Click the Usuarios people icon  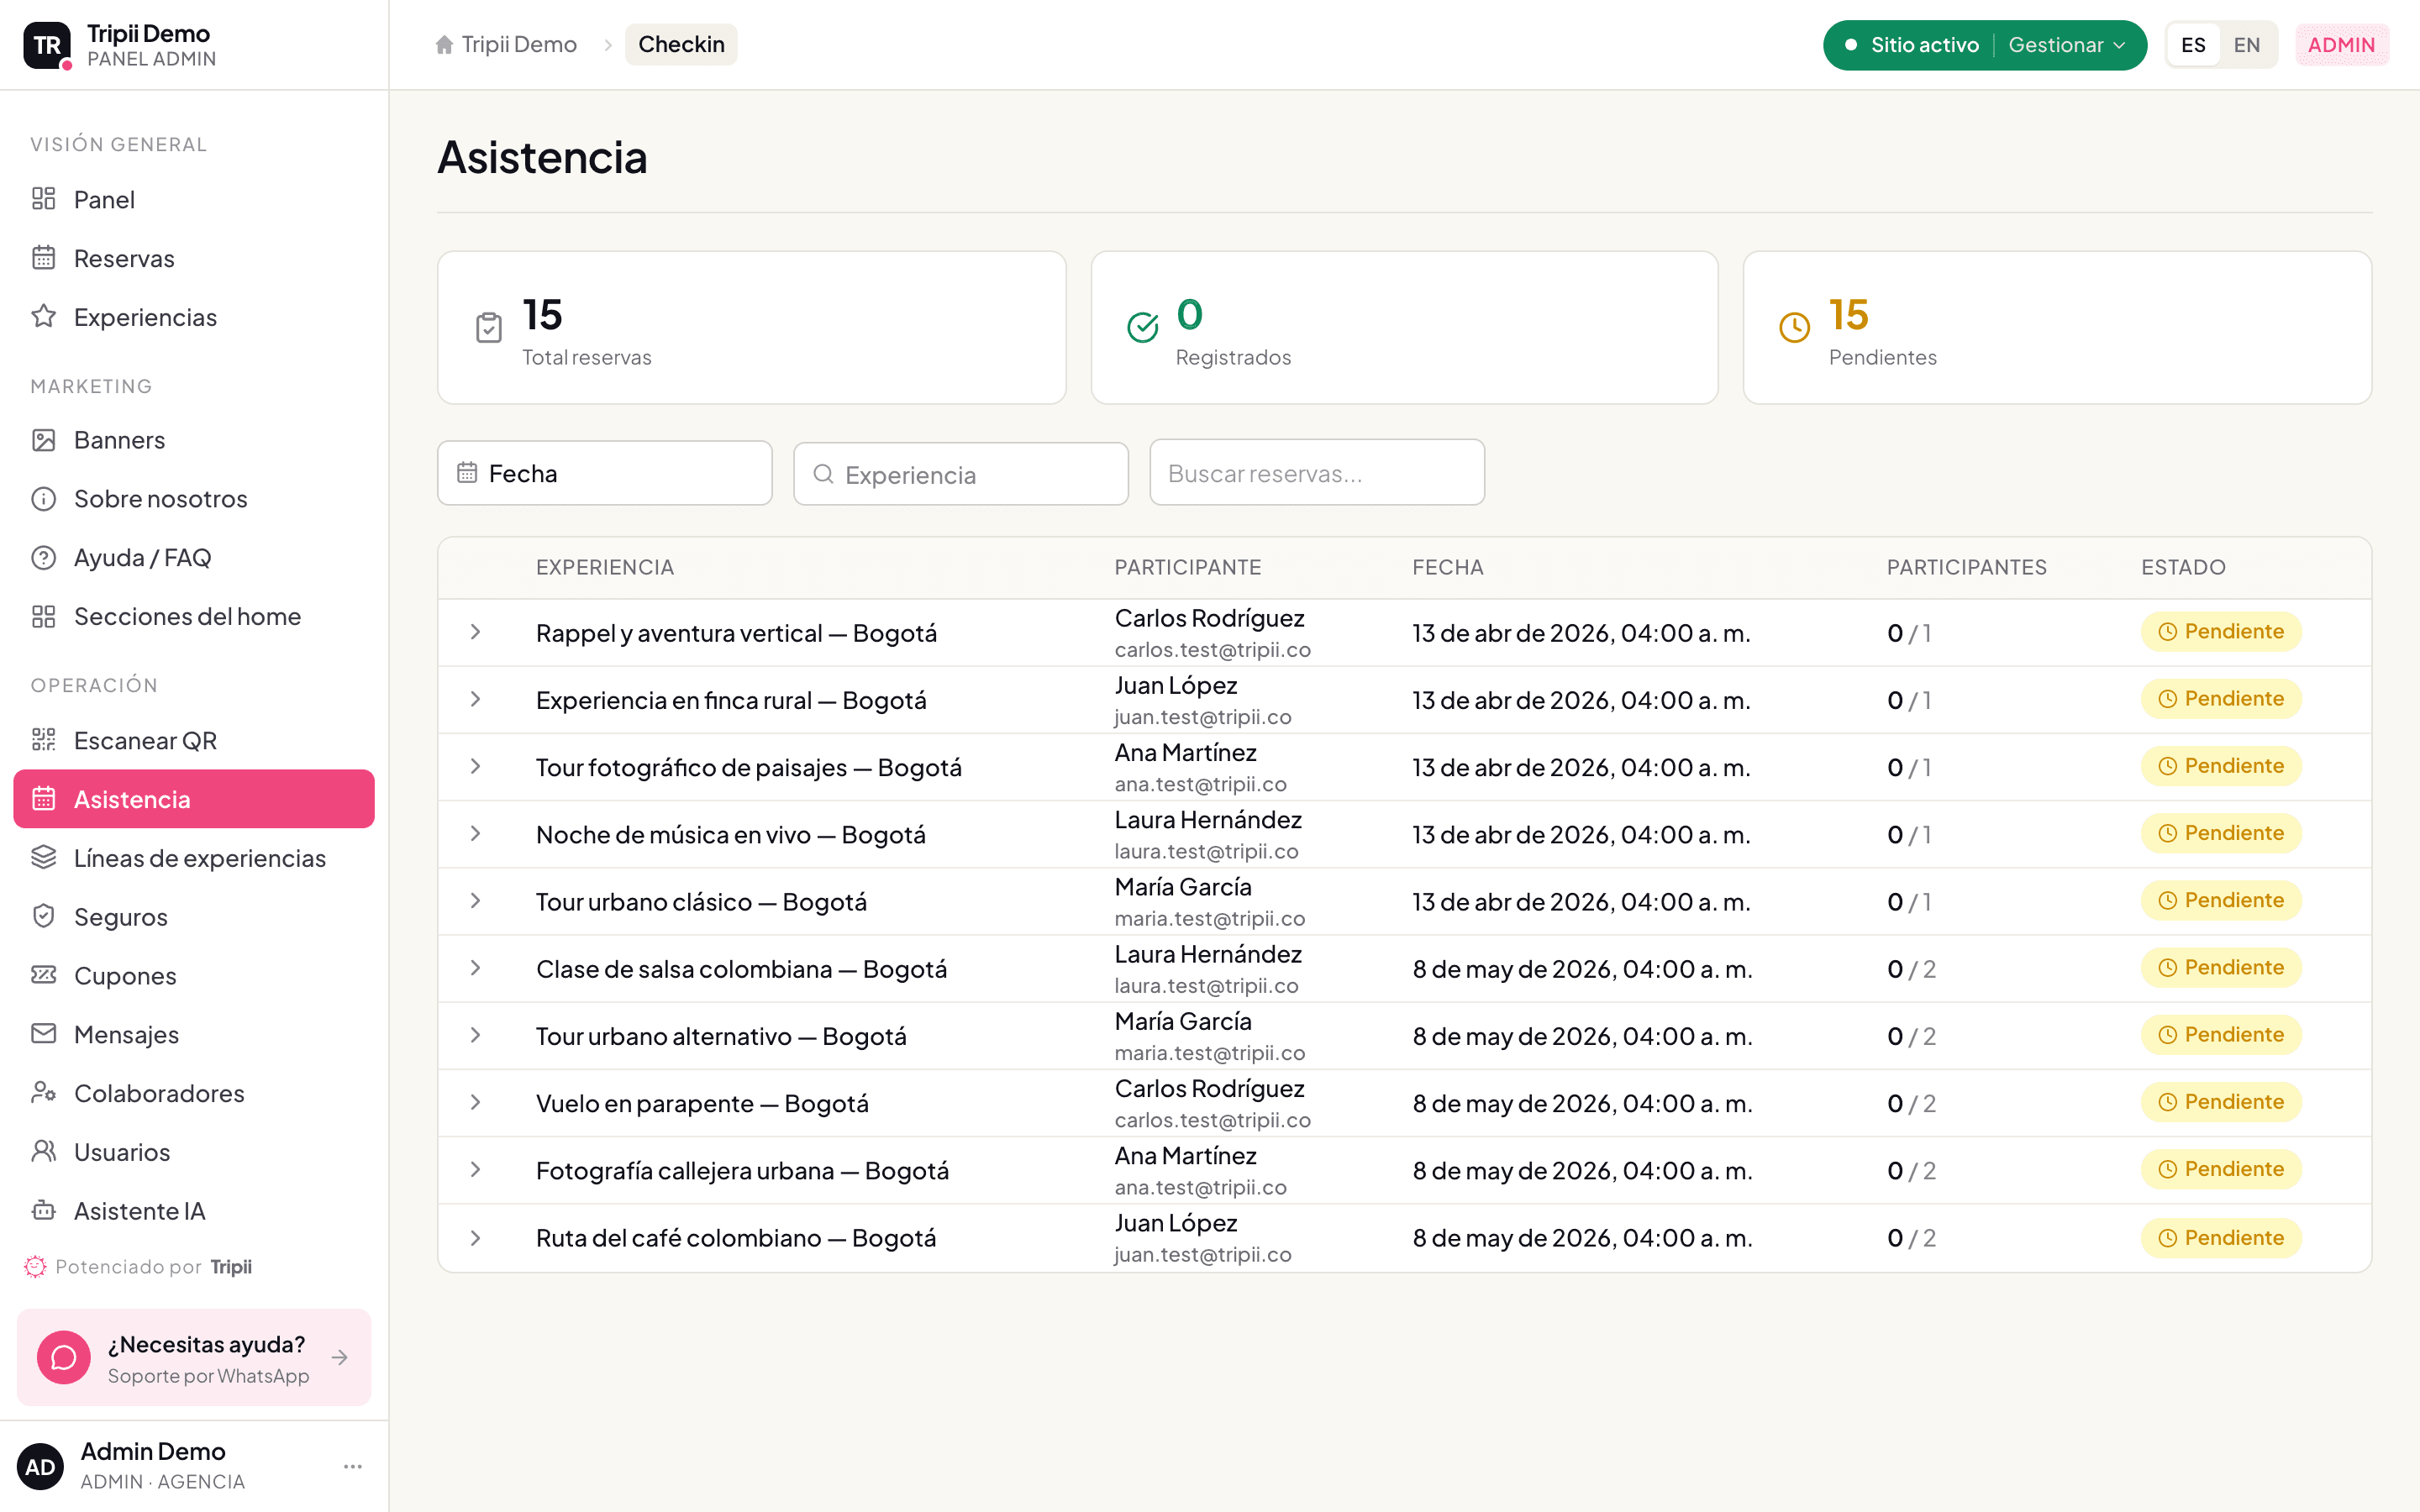(44, 1152)
